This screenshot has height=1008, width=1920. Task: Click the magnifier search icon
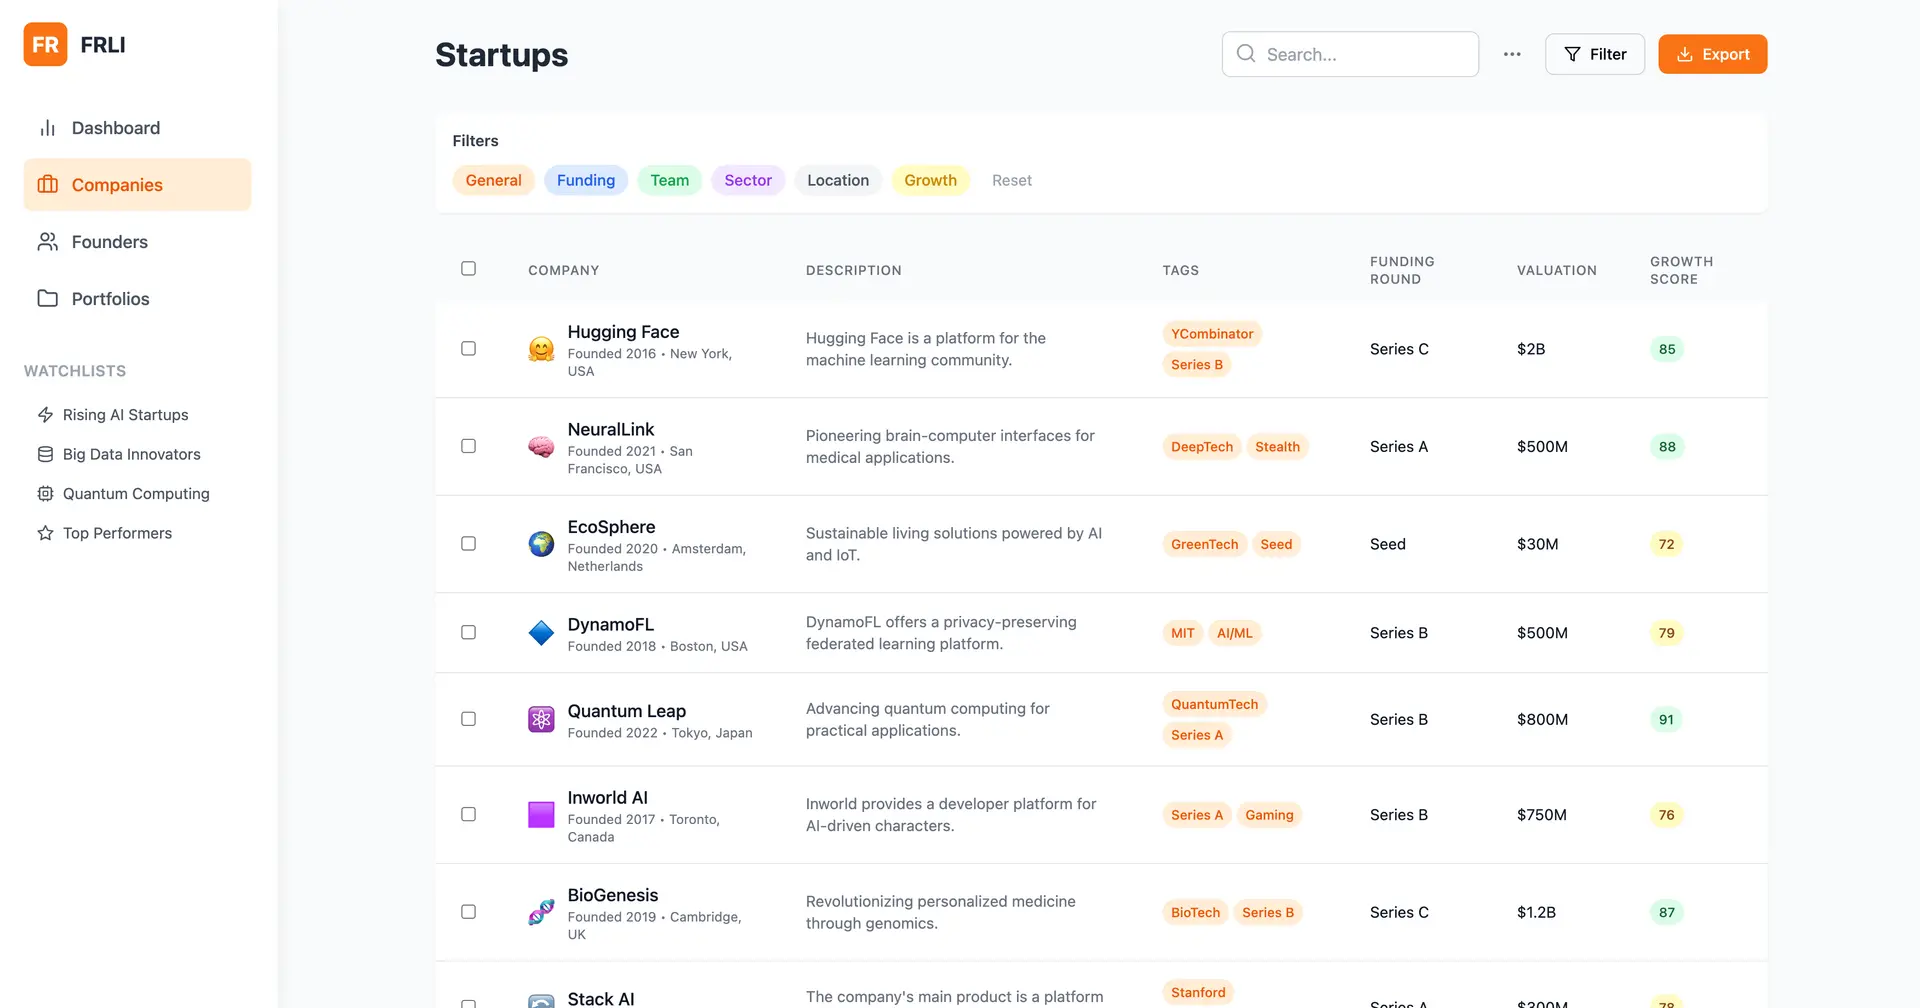tap(1246, 54)
